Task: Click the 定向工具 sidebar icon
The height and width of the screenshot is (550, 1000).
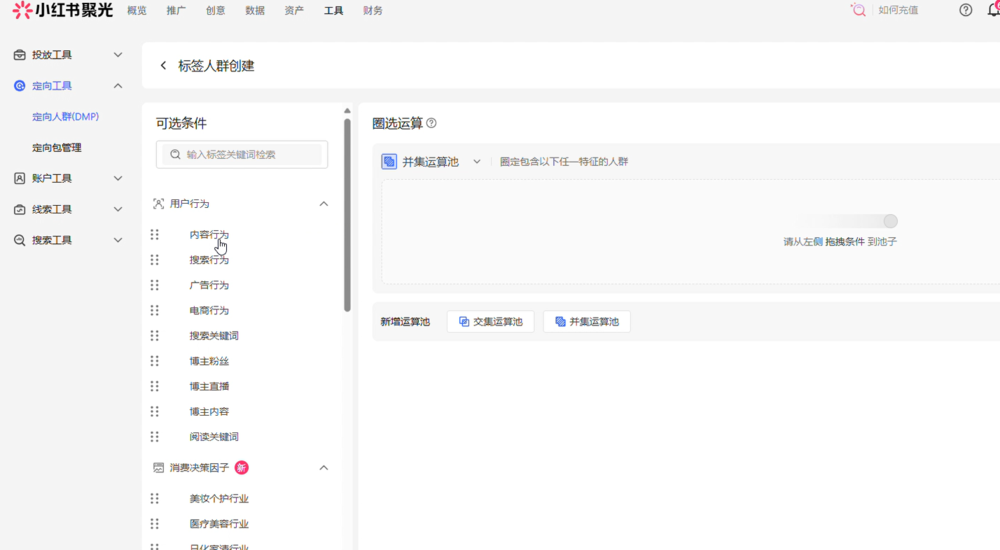Action: [x=20, y=85]
